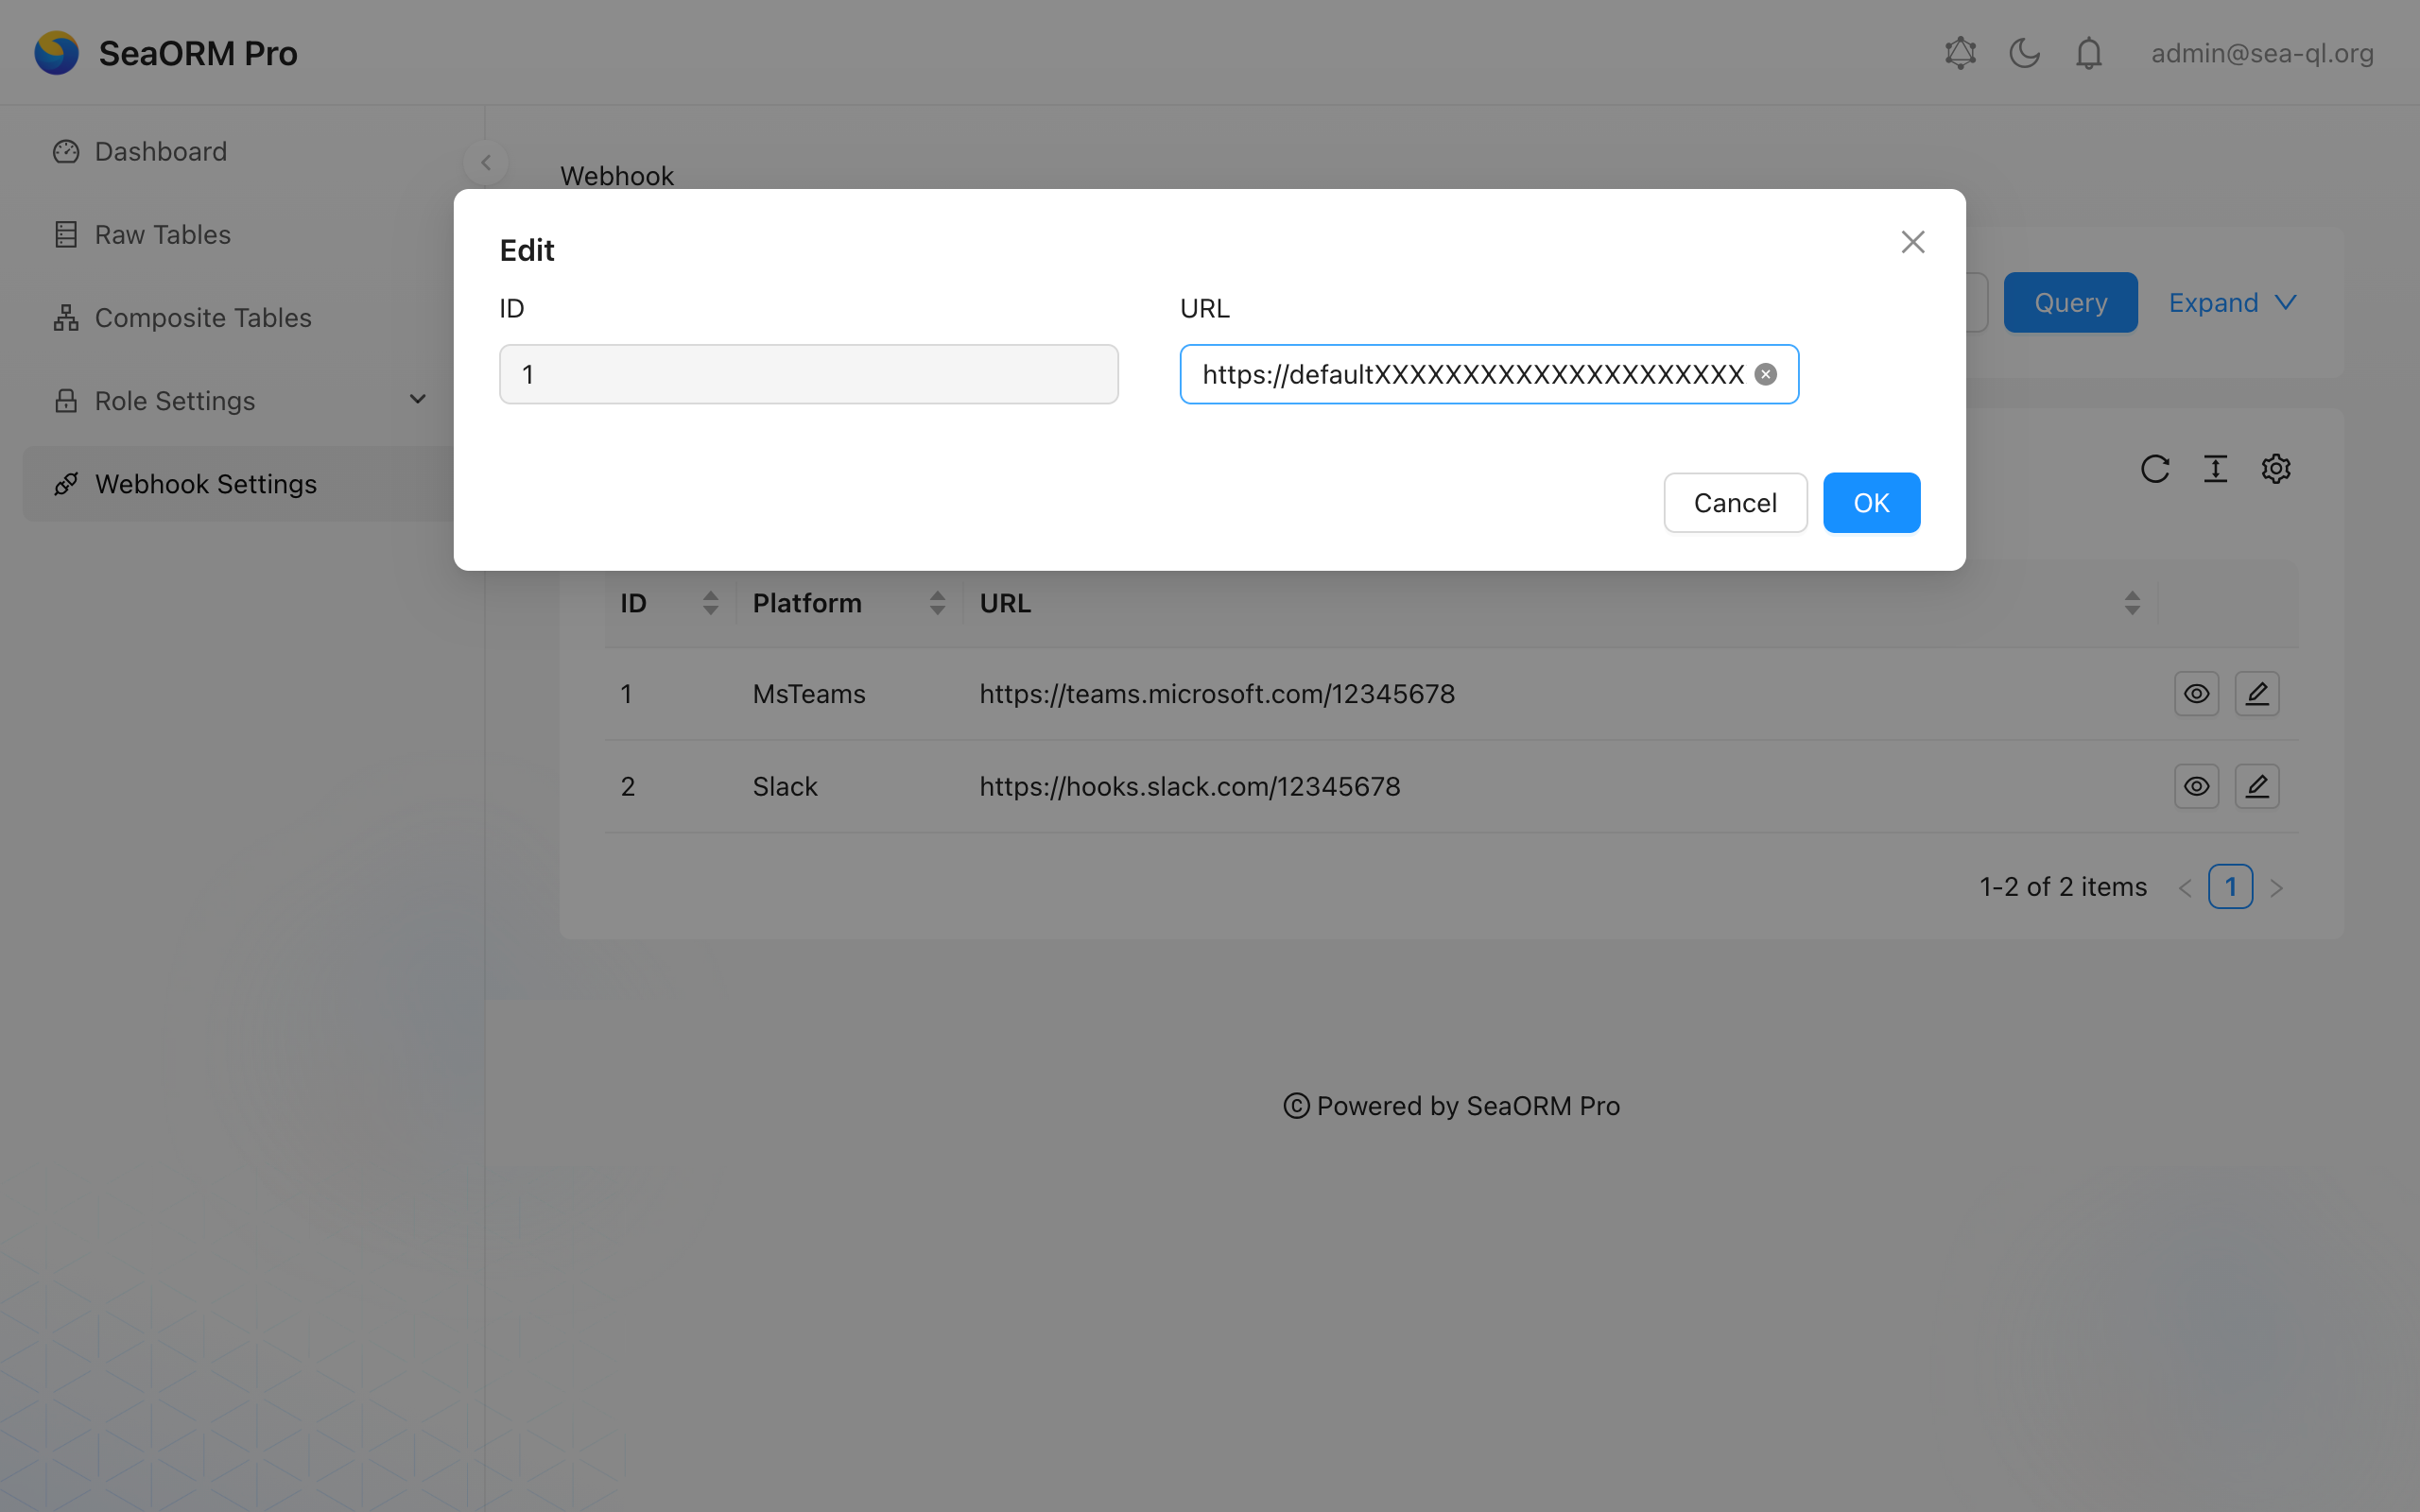Image resolution: width=2420 pixels, height=1512 pixels.
Task: Toggle dark mode with the moon icon
Action: coord(2024,53)
